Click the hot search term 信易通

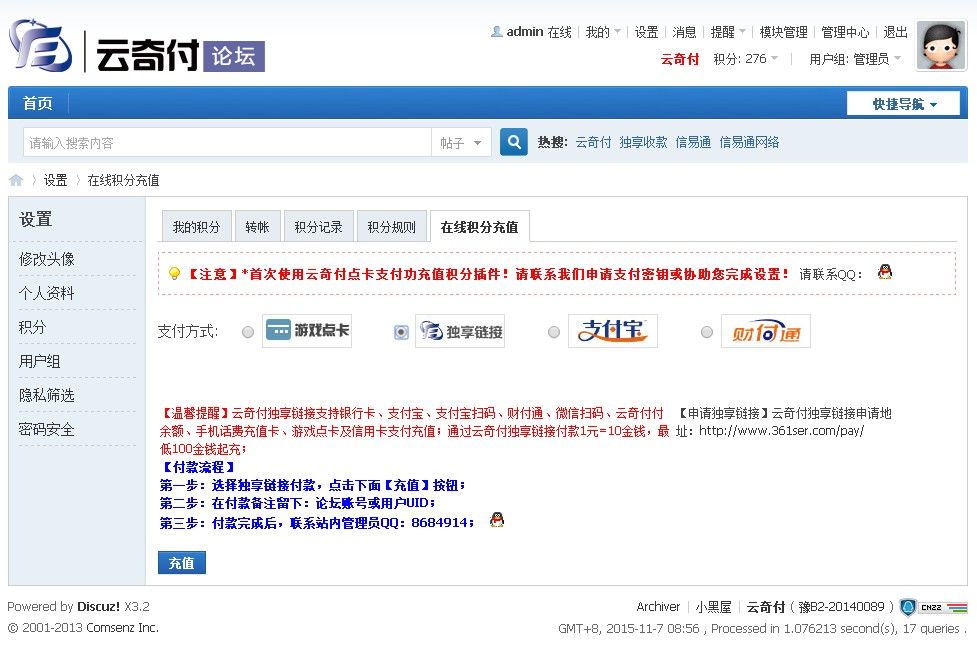pyautogui.click(x=693, y=142)
